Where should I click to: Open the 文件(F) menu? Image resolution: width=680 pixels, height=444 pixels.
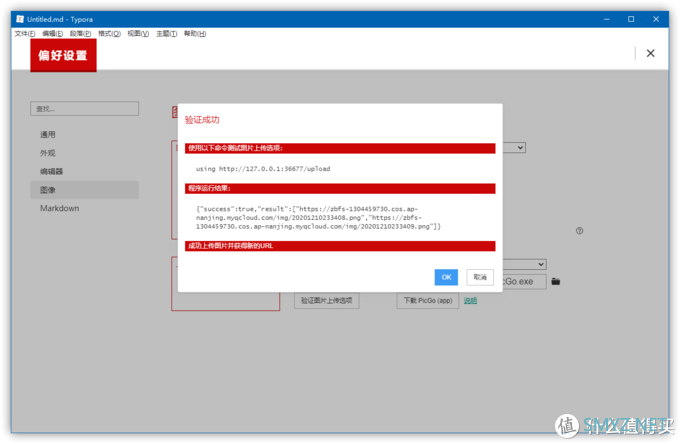tap(25, 33)
